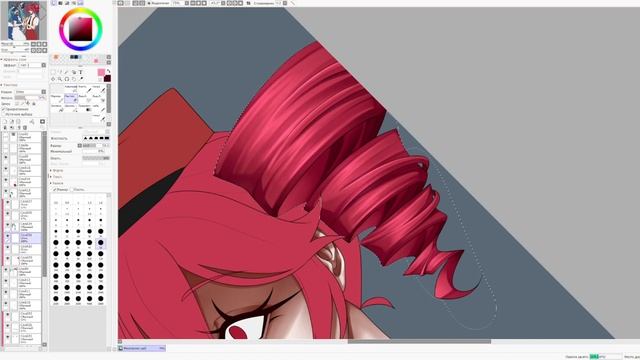Click the zoom percentage field in toolbar
This screenshot has width=640, height=360.
point(179,3)
